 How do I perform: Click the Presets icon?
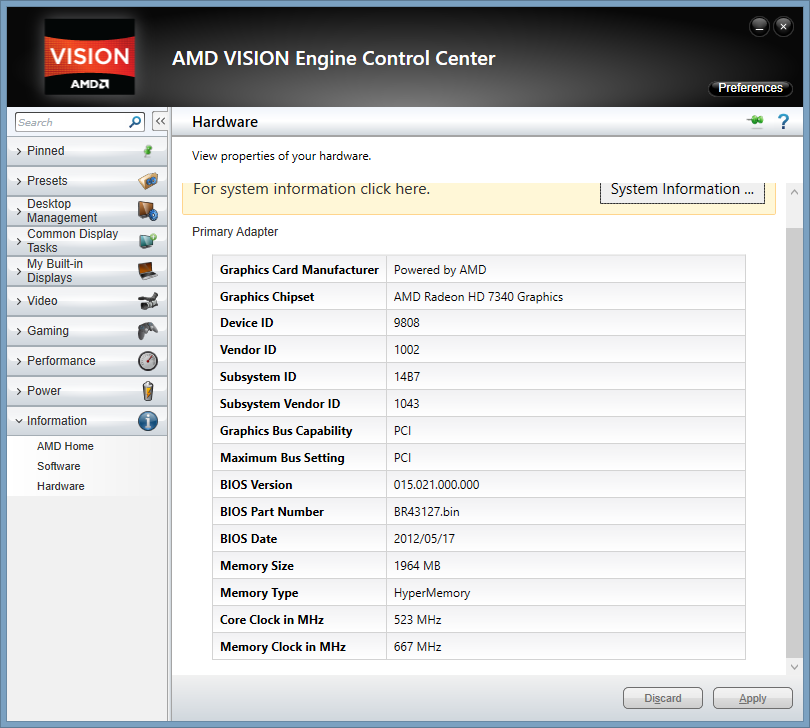pos(148,181)
